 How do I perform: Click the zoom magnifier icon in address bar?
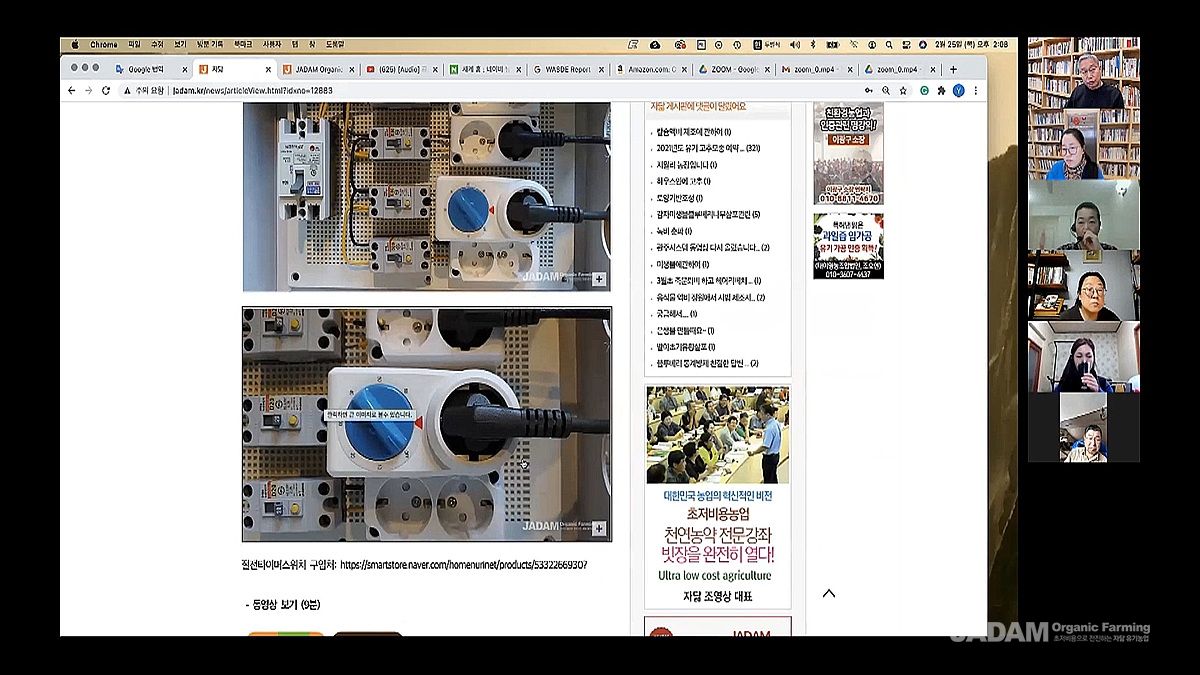point(885,90)
